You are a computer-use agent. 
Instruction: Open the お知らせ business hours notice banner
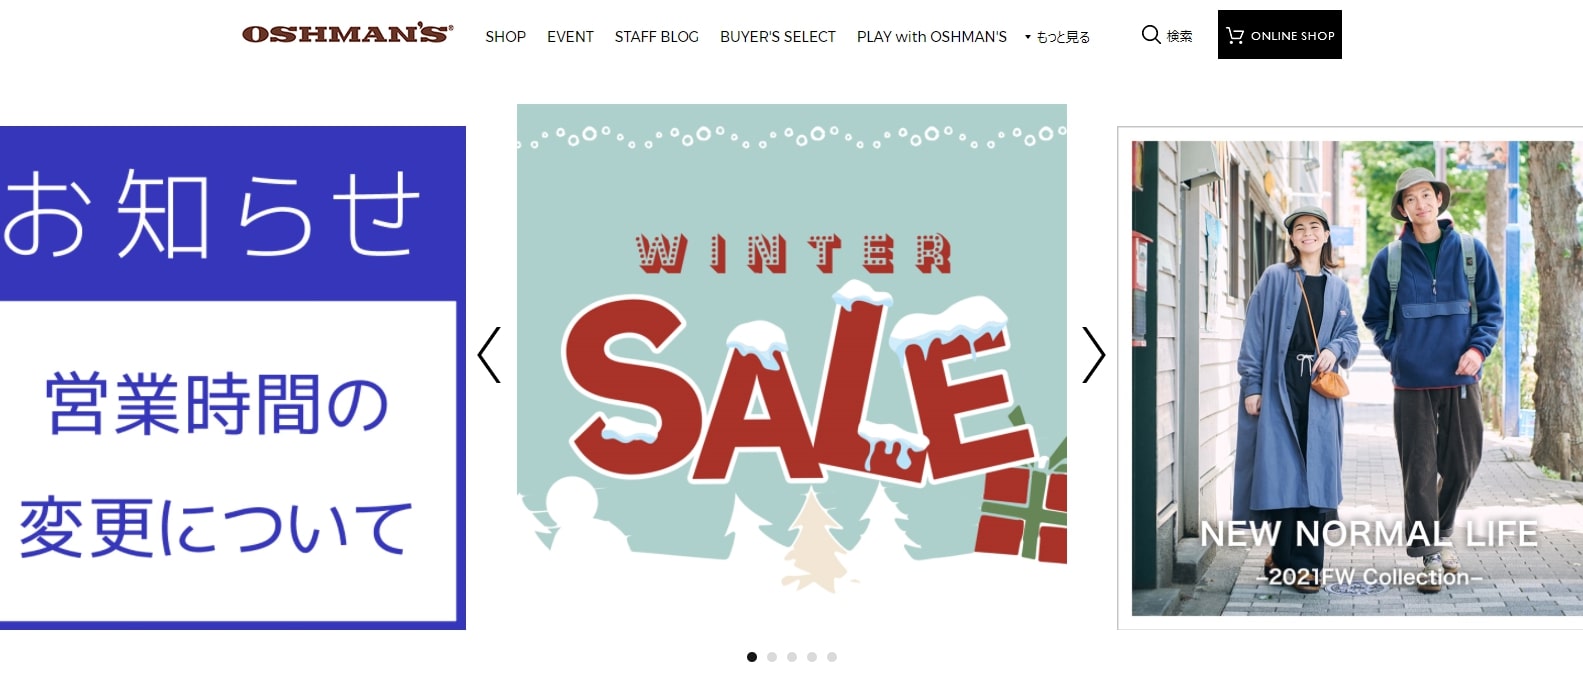[233, 378]
